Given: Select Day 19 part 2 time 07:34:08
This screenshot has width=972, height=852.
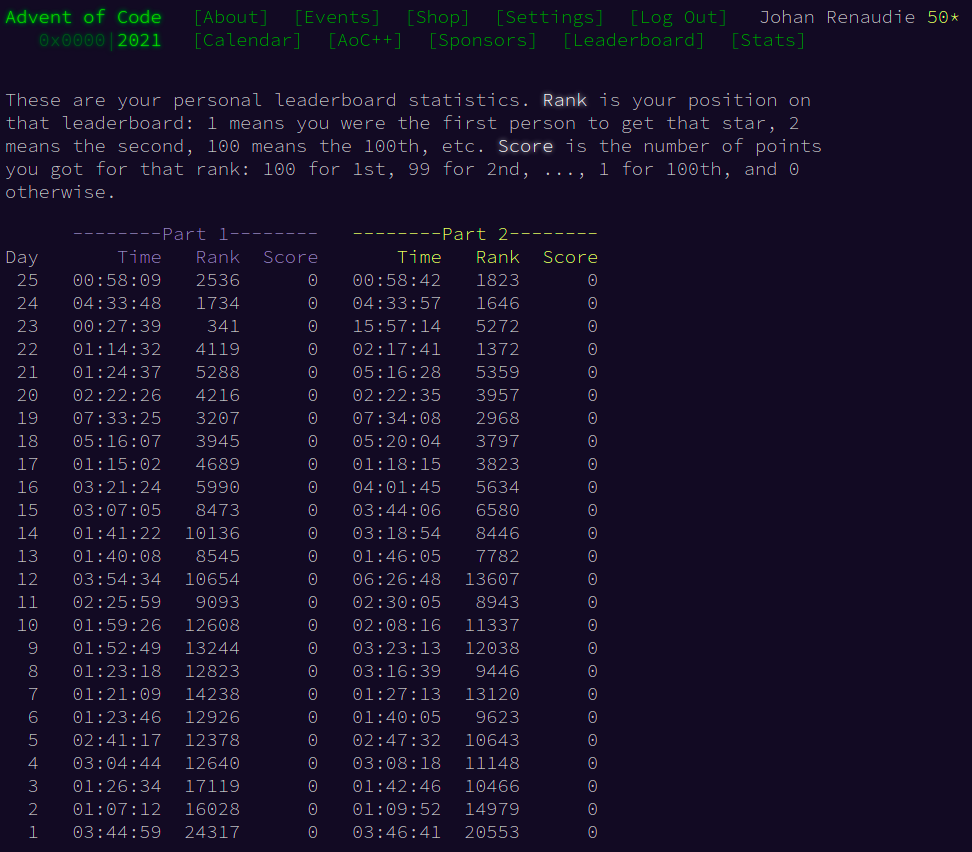Looking at the screenshot, I should pyautogui.click(x=397, y=419).
